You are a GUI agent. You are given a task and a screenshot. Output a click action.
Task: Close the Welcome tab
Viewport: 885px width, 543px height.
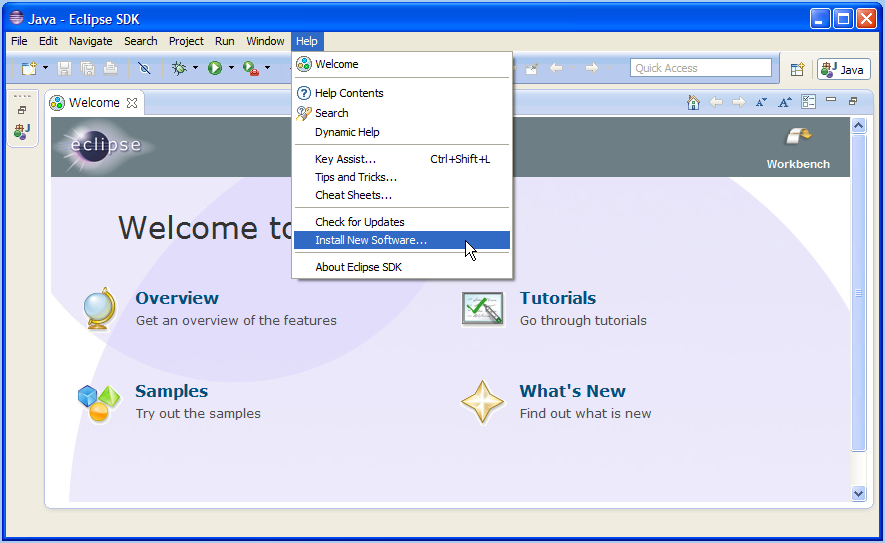[132, 103]
